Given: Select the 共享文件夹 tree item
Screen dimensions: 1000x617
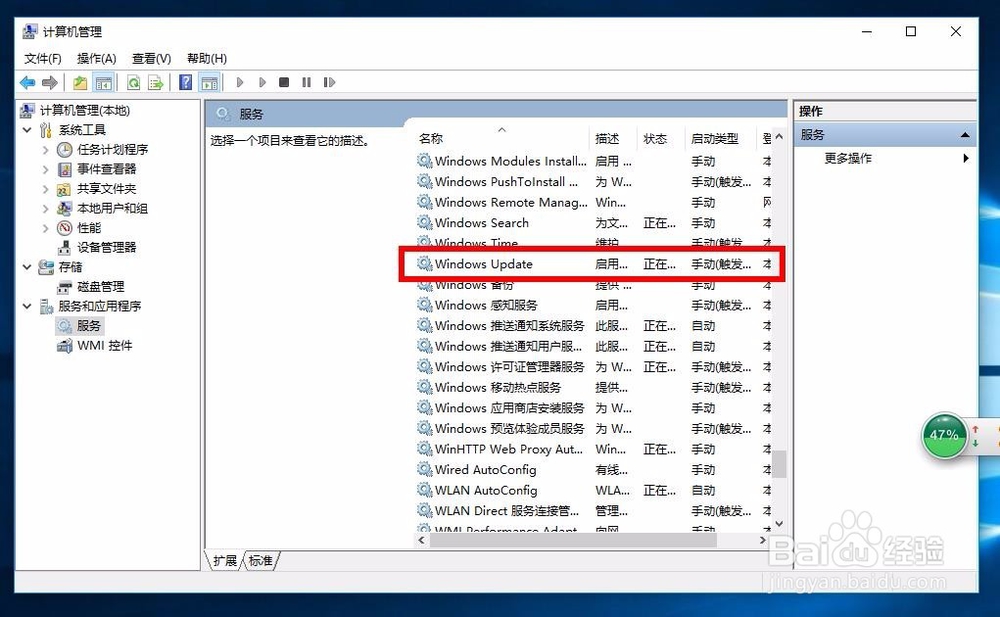Looking at the screenshot, I should pyautogui.click(x=107, y=189).
